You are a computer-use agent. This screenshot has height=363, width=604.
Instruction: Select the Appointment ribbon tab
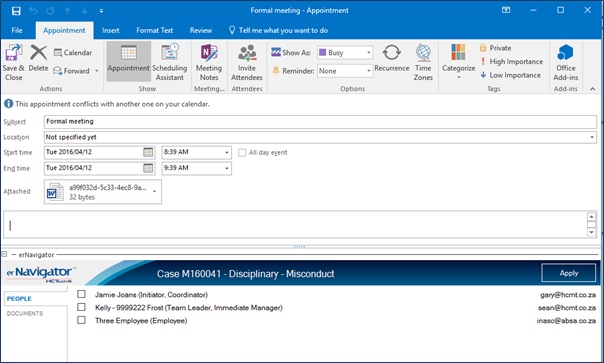(64, 30)
